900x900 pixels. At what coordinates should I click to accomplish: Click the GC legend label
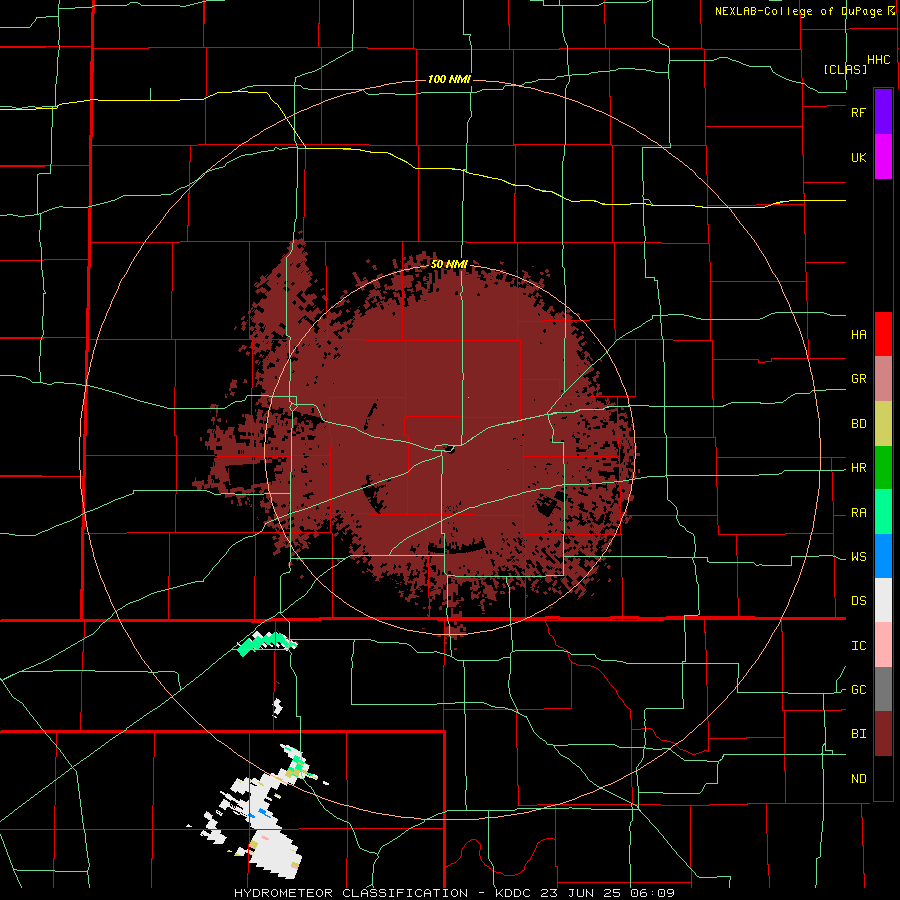coord(858,690)
